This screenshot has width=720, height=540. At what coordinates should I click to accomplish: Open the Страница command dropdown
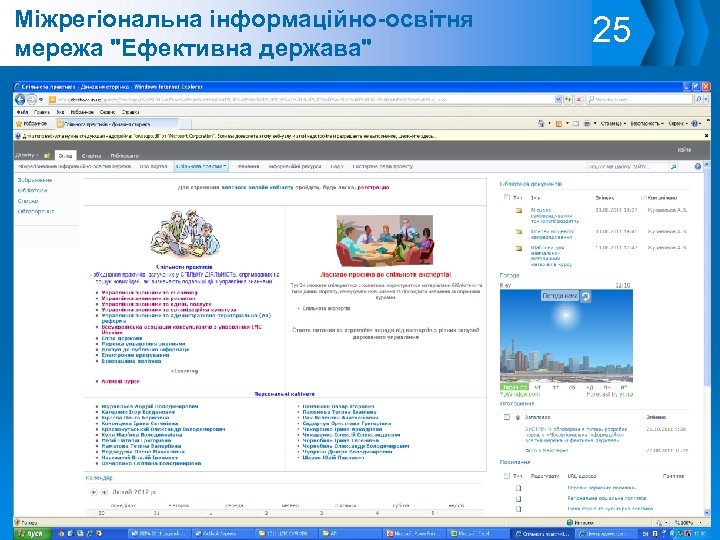tap(613, 124)
